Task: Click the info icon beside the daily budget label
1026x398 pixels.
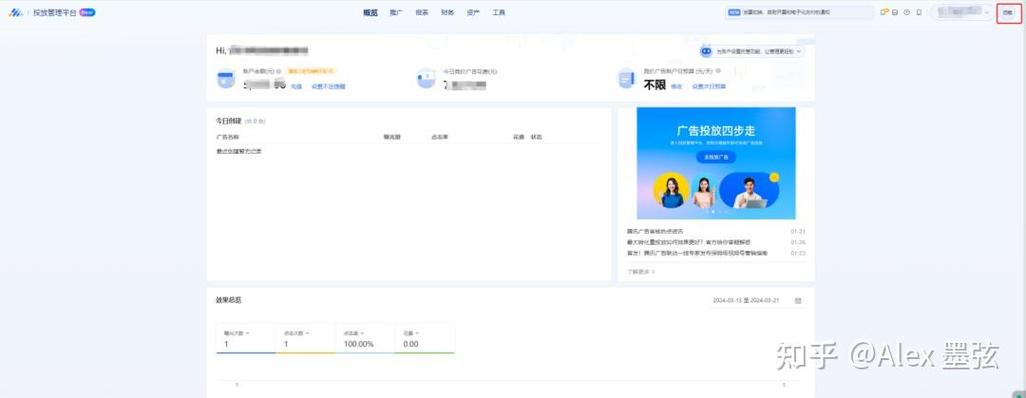Action: [718, 71]
